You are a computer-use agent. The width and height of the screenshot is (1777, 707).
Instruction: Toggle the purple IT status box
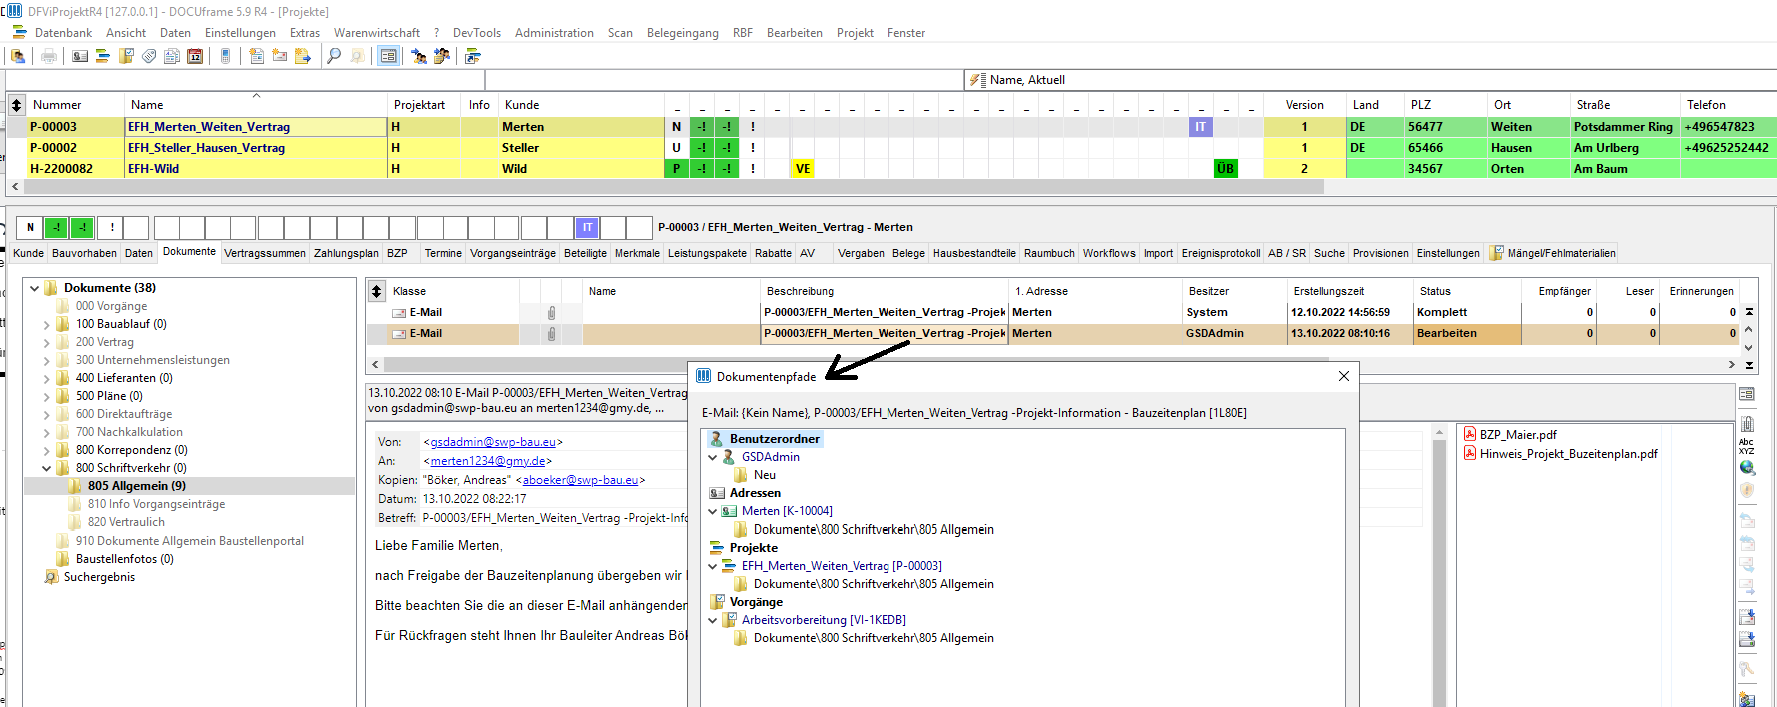588,228
